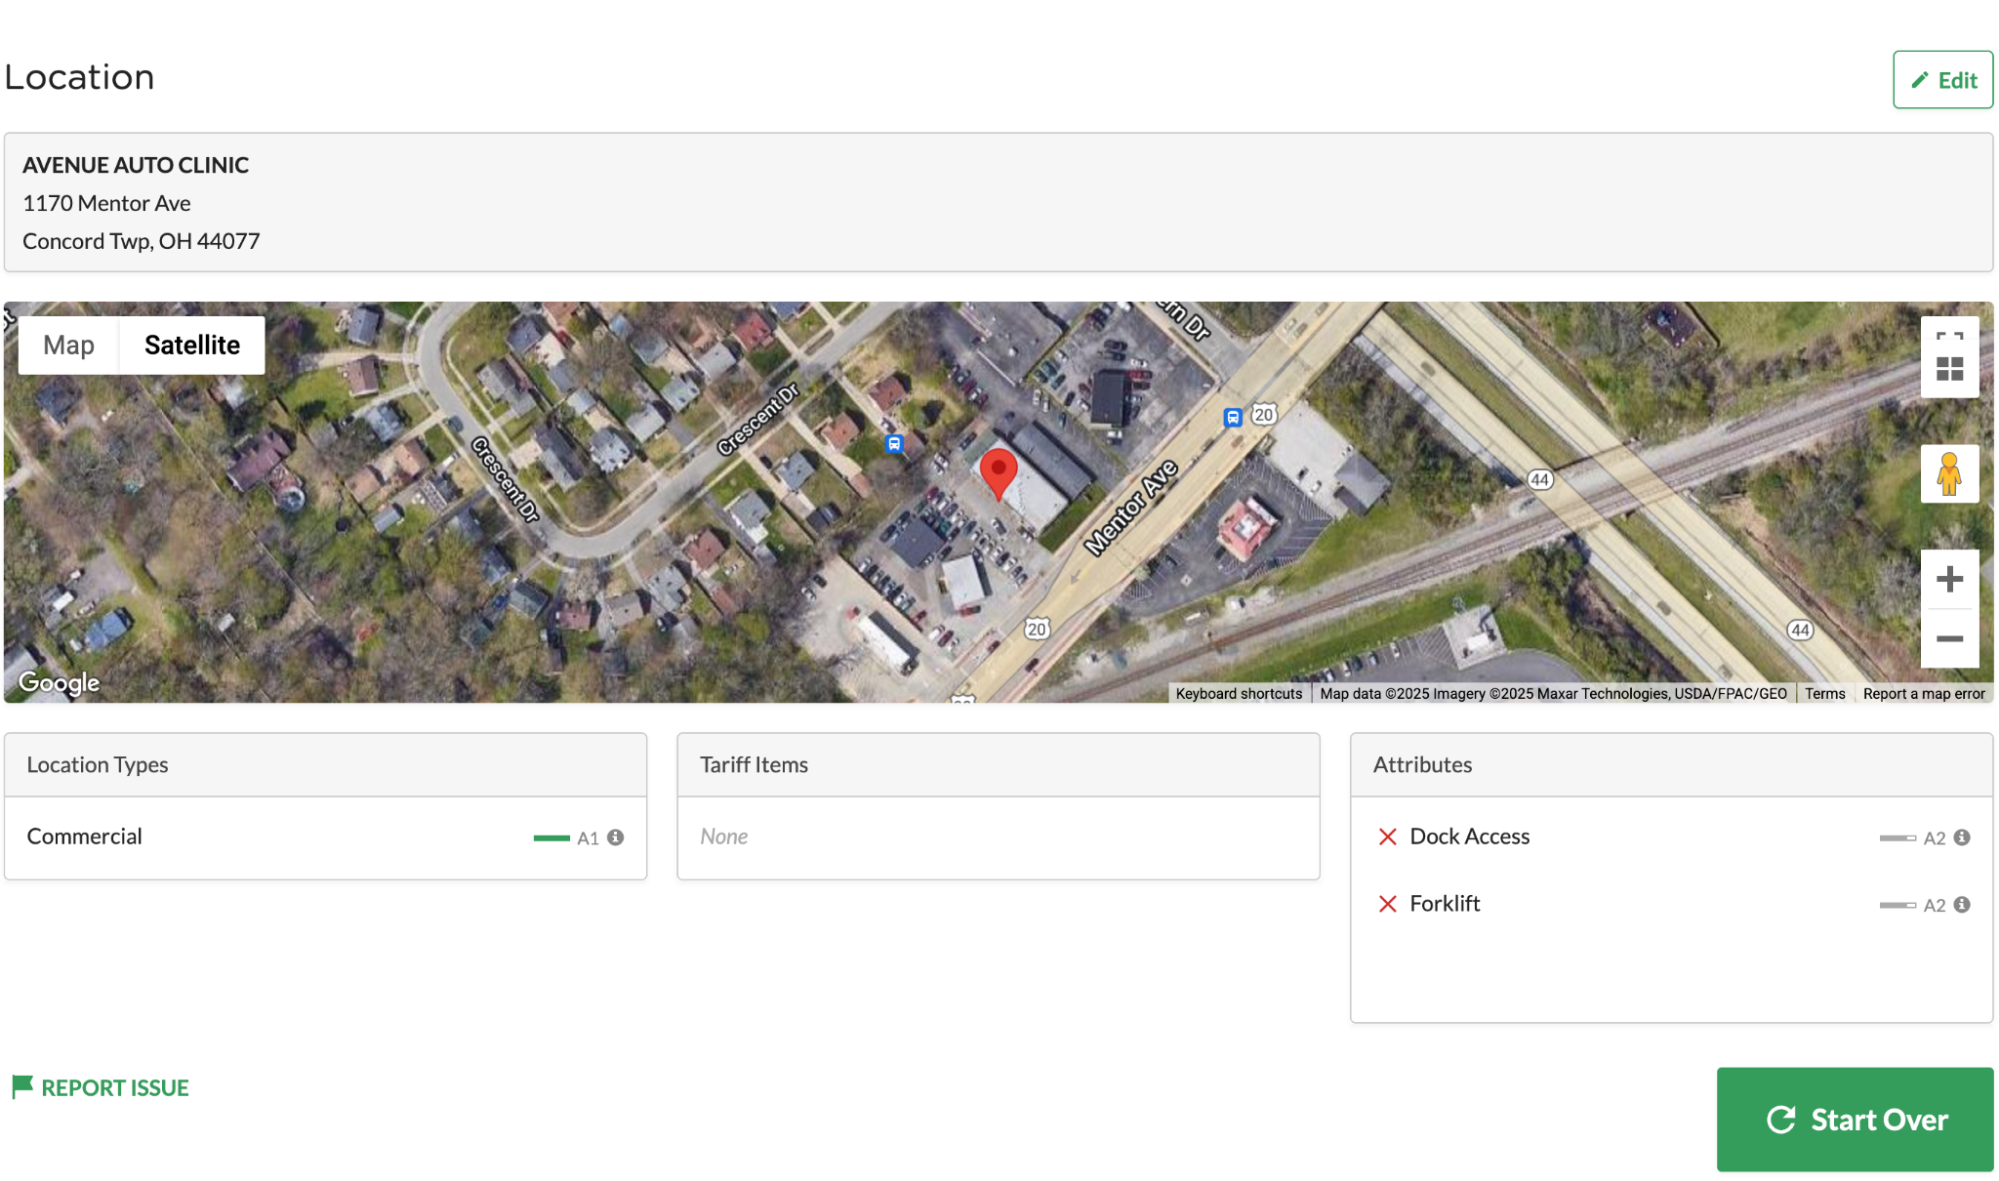Click the red X beside Forklift
Image resolution: width=1999 pixels, height=1181 pixels.
pos(1387,904)
